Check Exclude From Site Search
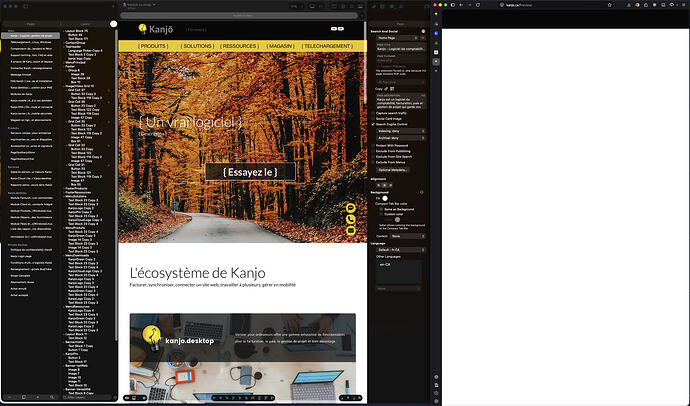This screenshot has height=406, width=690. [373, 157]
